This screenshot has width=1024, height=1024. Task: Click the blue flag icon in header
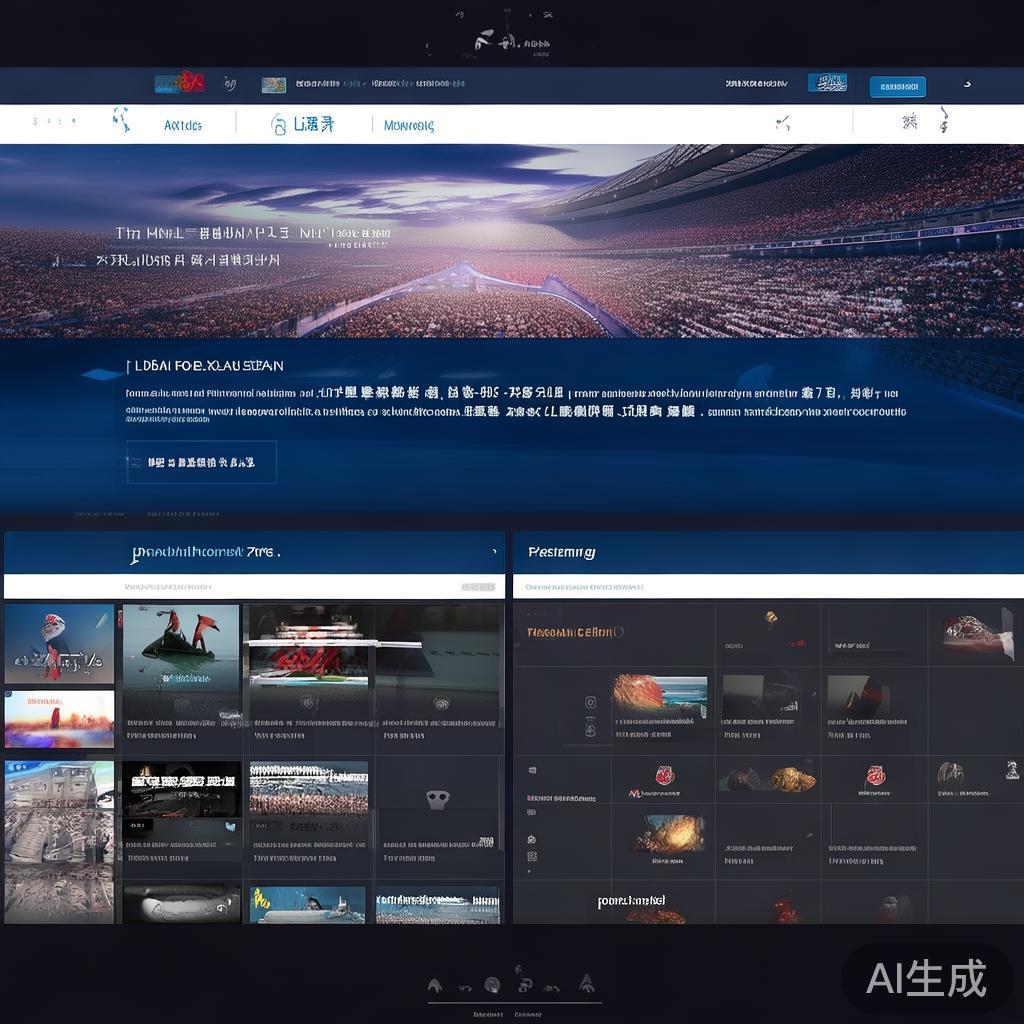pyautogui.click(x=826, y=83)
